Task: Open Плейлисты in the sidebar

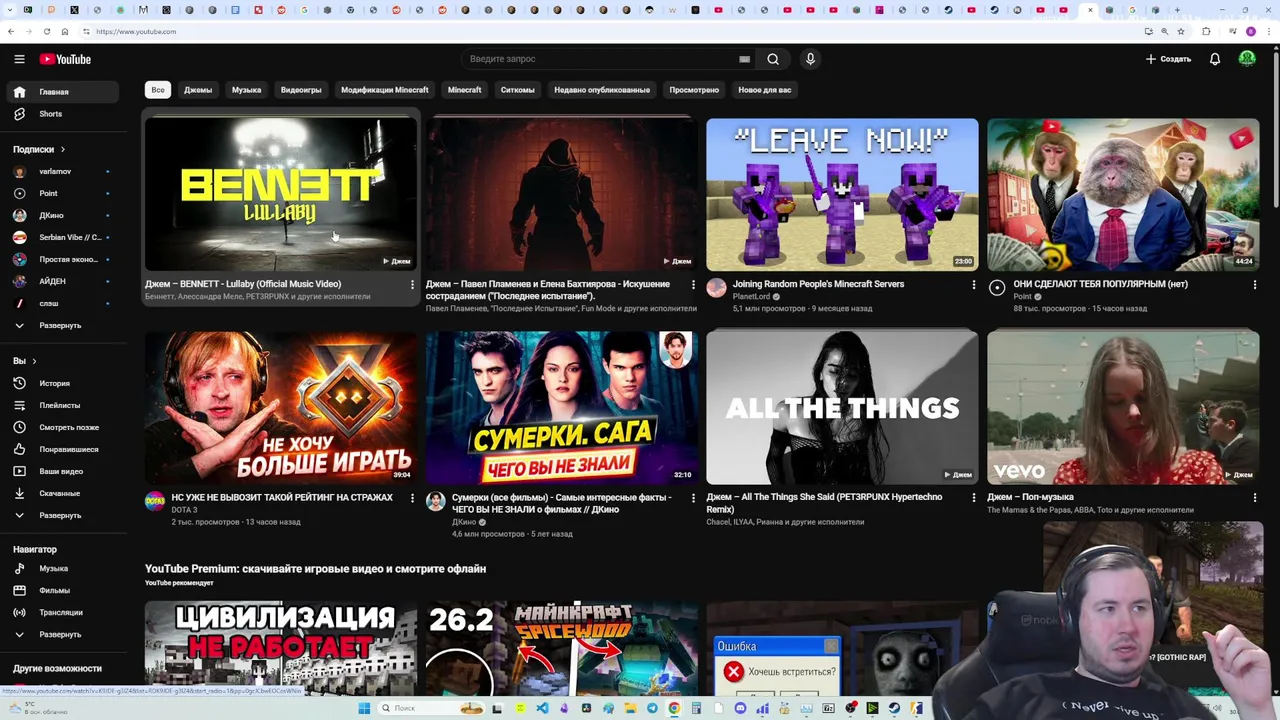Action: pyautogui.click(x=63, y=405)
